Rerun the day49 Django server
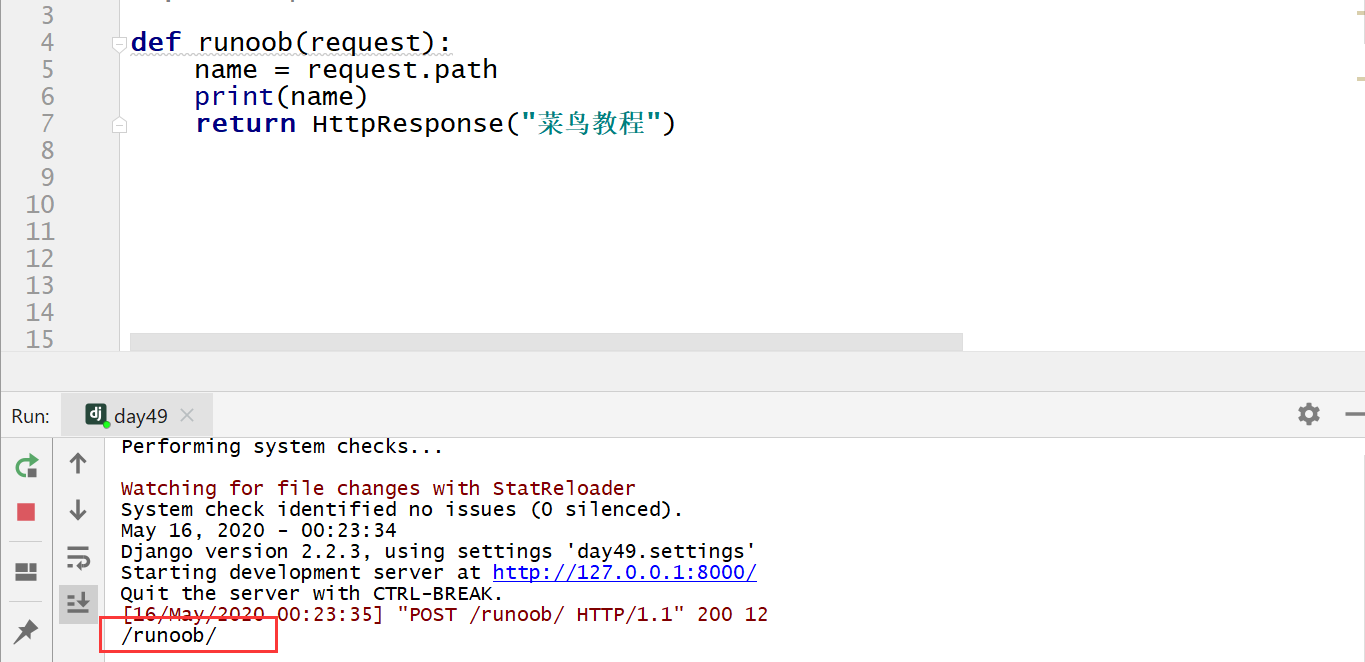 [27, 465]
